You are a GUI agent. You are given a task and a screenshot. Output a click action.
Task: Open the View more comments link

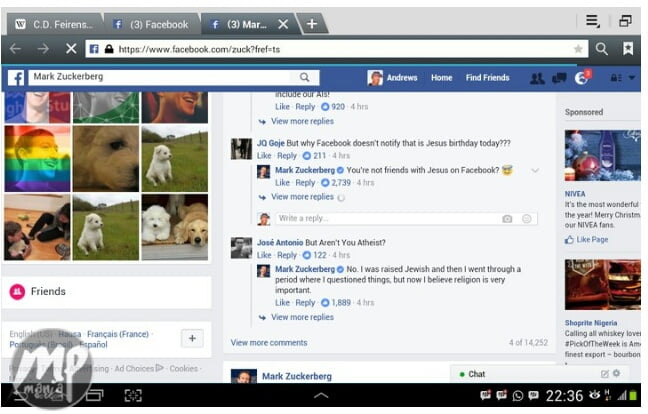269,343
